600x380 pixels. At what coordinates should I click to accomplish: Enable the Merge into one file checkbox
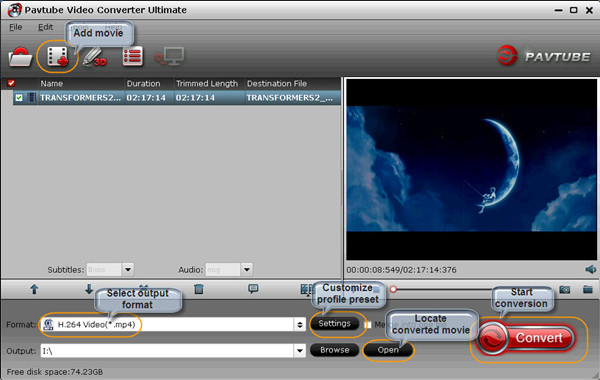point(368,325)
